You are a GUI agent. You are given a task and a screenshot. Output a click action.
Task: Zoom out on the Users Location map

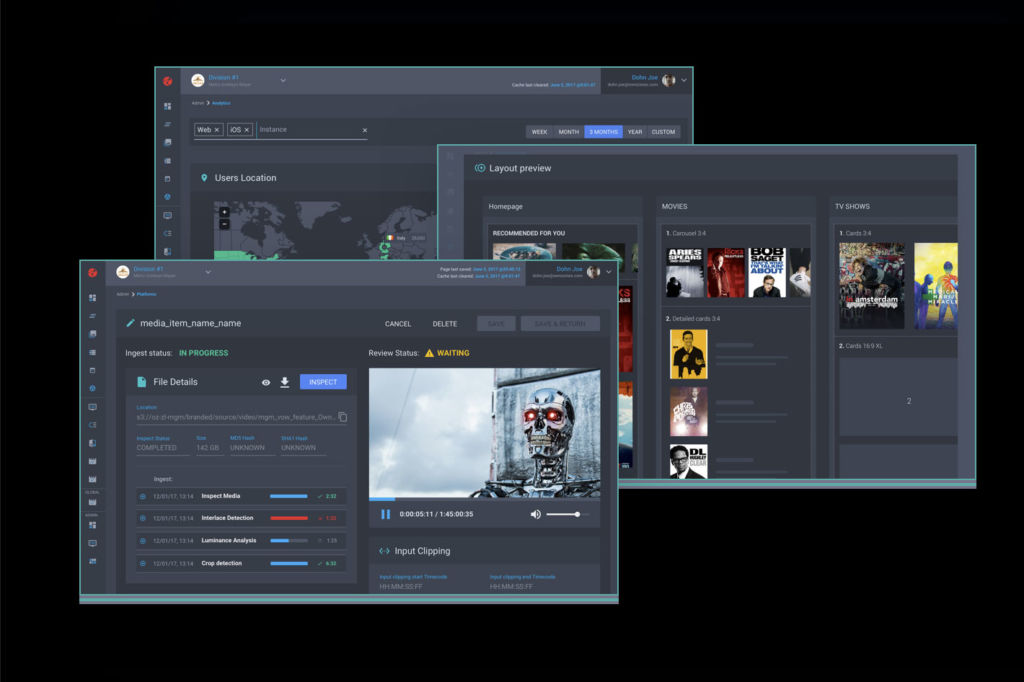click(x=224, y=224)
